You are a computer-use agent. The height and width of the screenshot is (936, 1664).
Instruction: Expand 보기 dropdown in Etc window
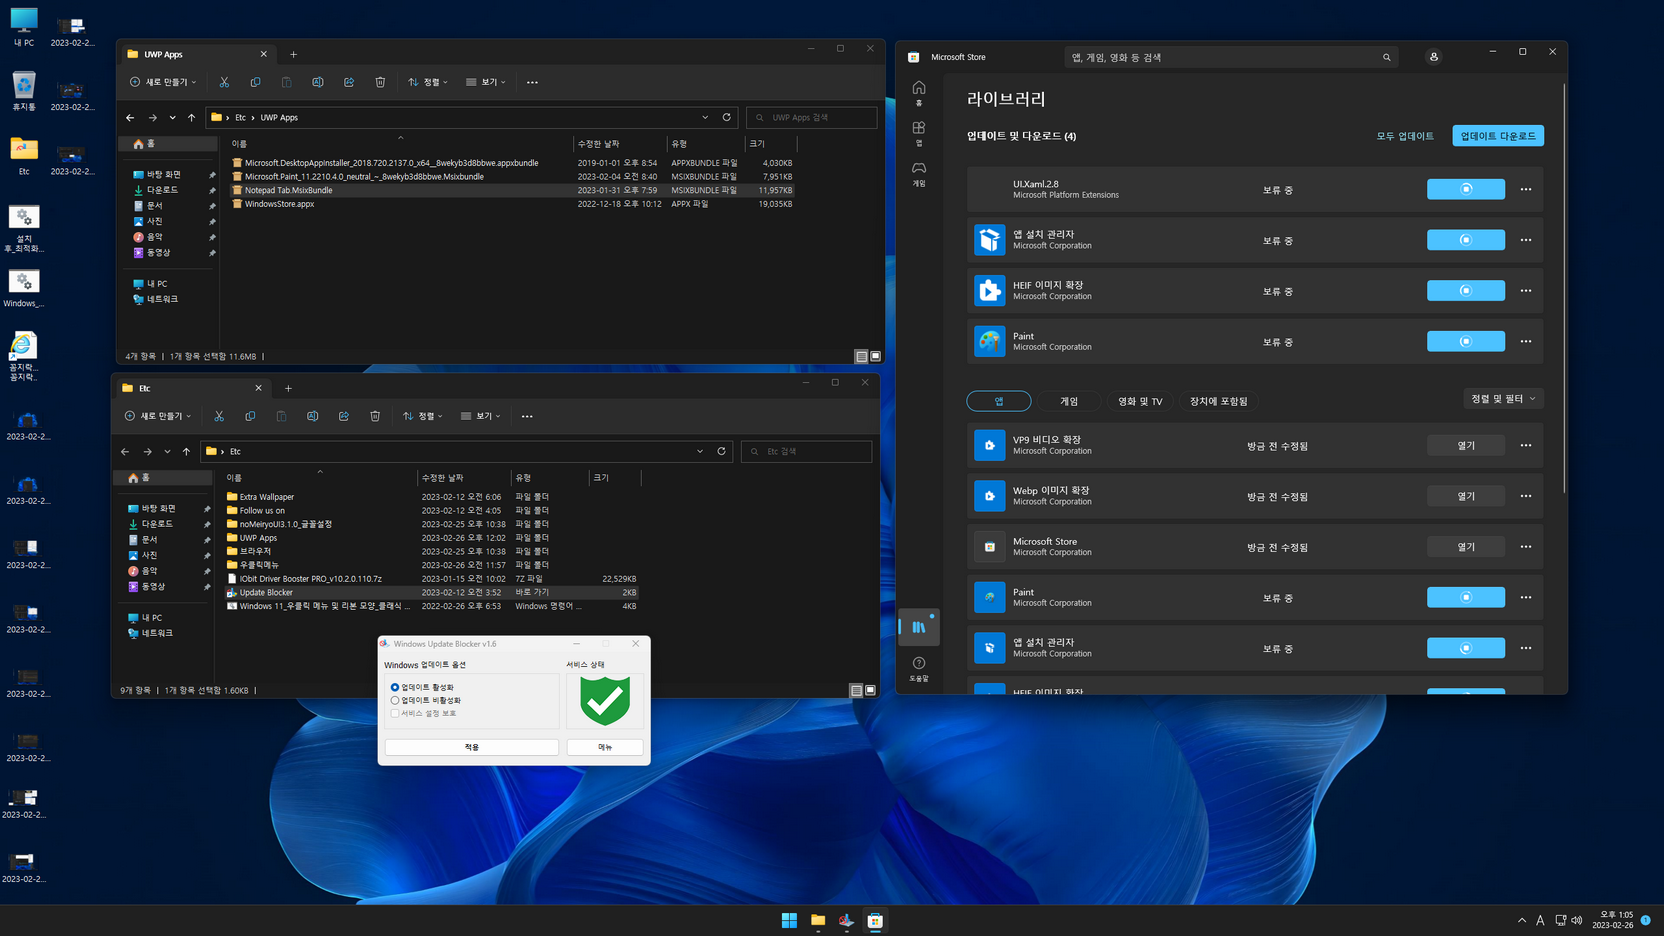click(x=481, y=416)
